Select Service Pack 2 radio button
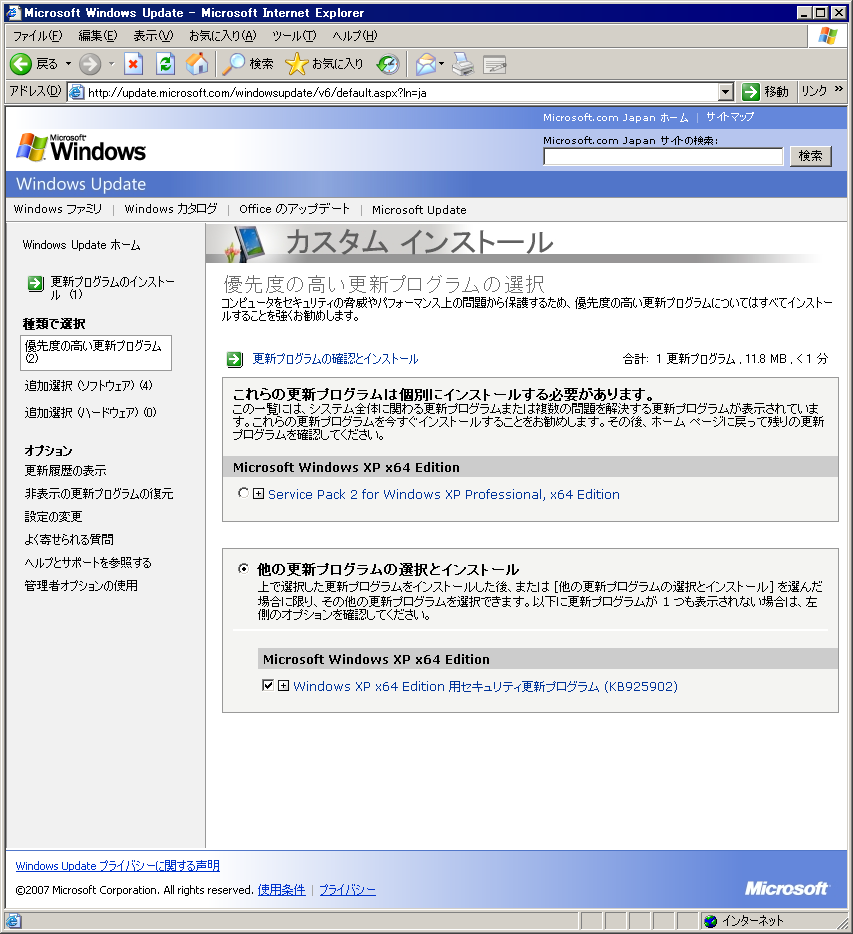Image resolution: width=853 pixels, height=934 pixels. [244, 494]
